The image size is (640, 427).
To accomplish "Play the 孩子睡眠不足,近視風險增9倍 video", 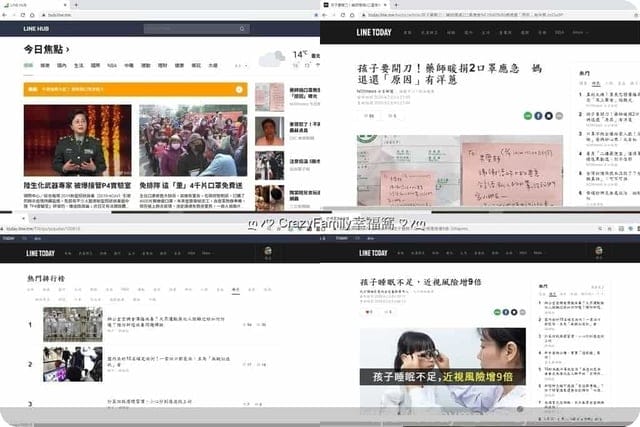I will coord(443,371).
